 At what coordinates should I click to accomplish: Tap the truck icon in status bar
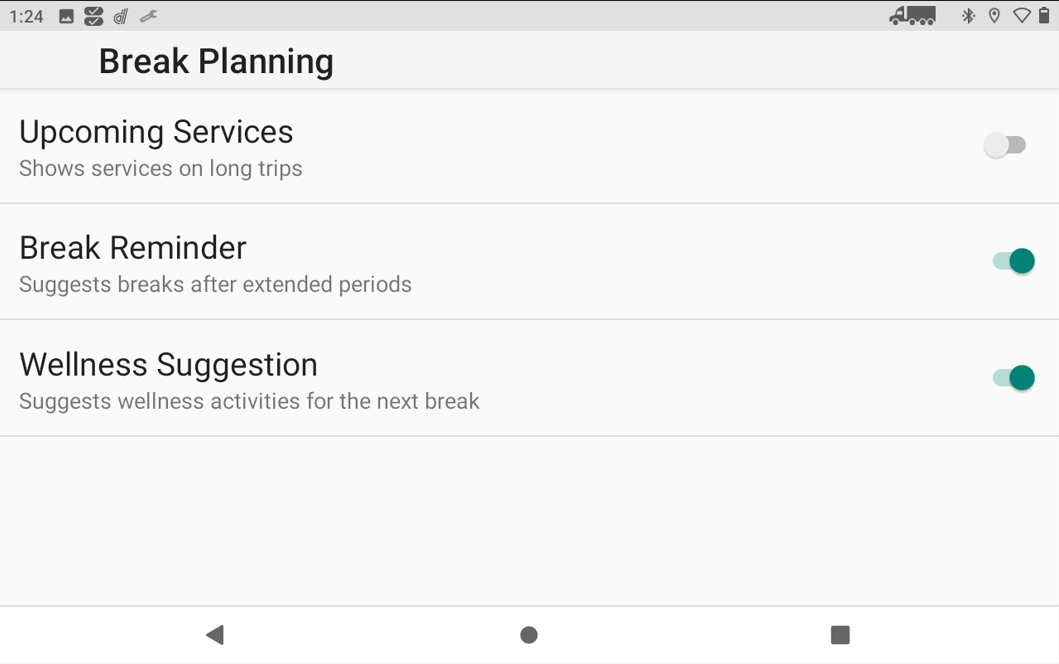pos(913,16)
